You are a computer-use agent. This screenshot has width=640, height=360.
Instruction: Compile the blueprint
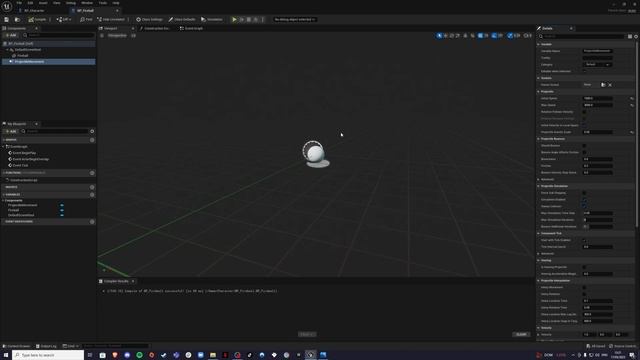coord(38,20)
